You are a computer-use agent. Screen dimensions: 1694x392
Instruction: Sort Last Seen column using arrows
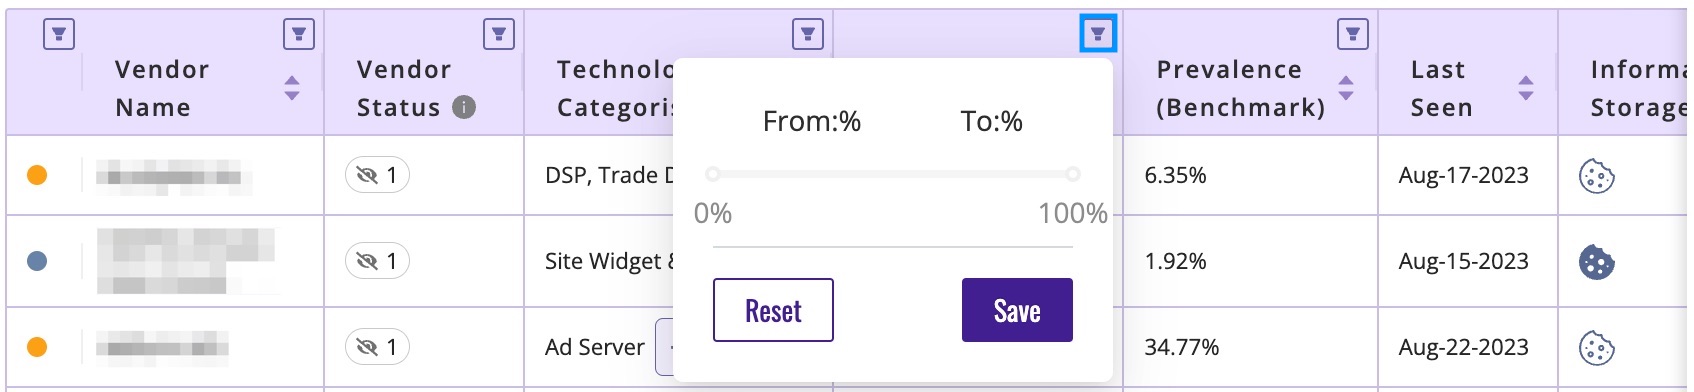coord(1526,88)
